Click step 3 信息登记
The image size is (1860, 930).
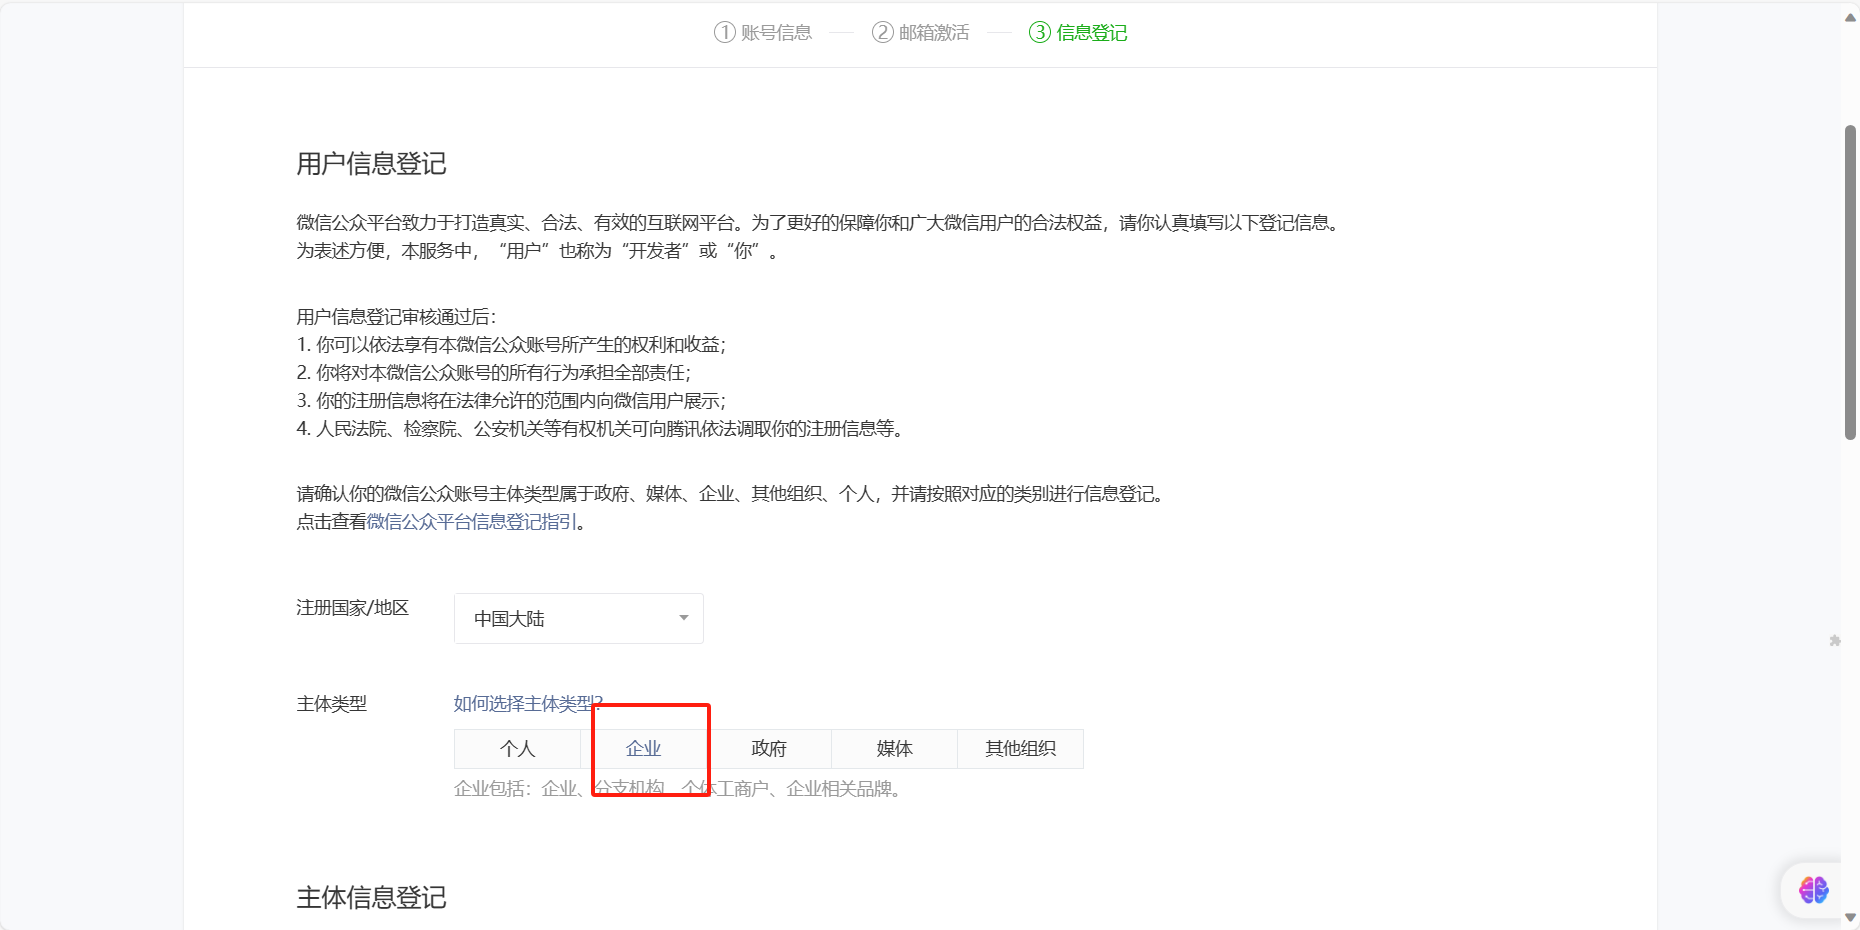(x=1078, y=33)
